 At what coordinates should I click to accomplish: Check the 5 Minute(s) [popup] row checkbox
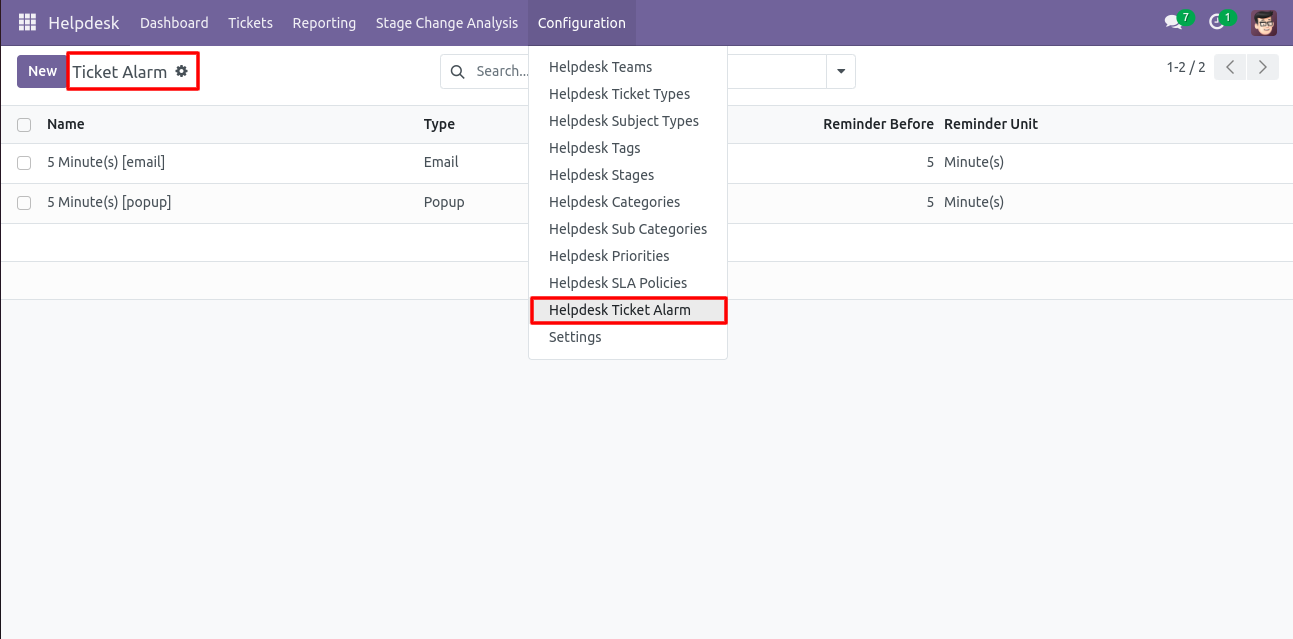(x=24, y=203)
